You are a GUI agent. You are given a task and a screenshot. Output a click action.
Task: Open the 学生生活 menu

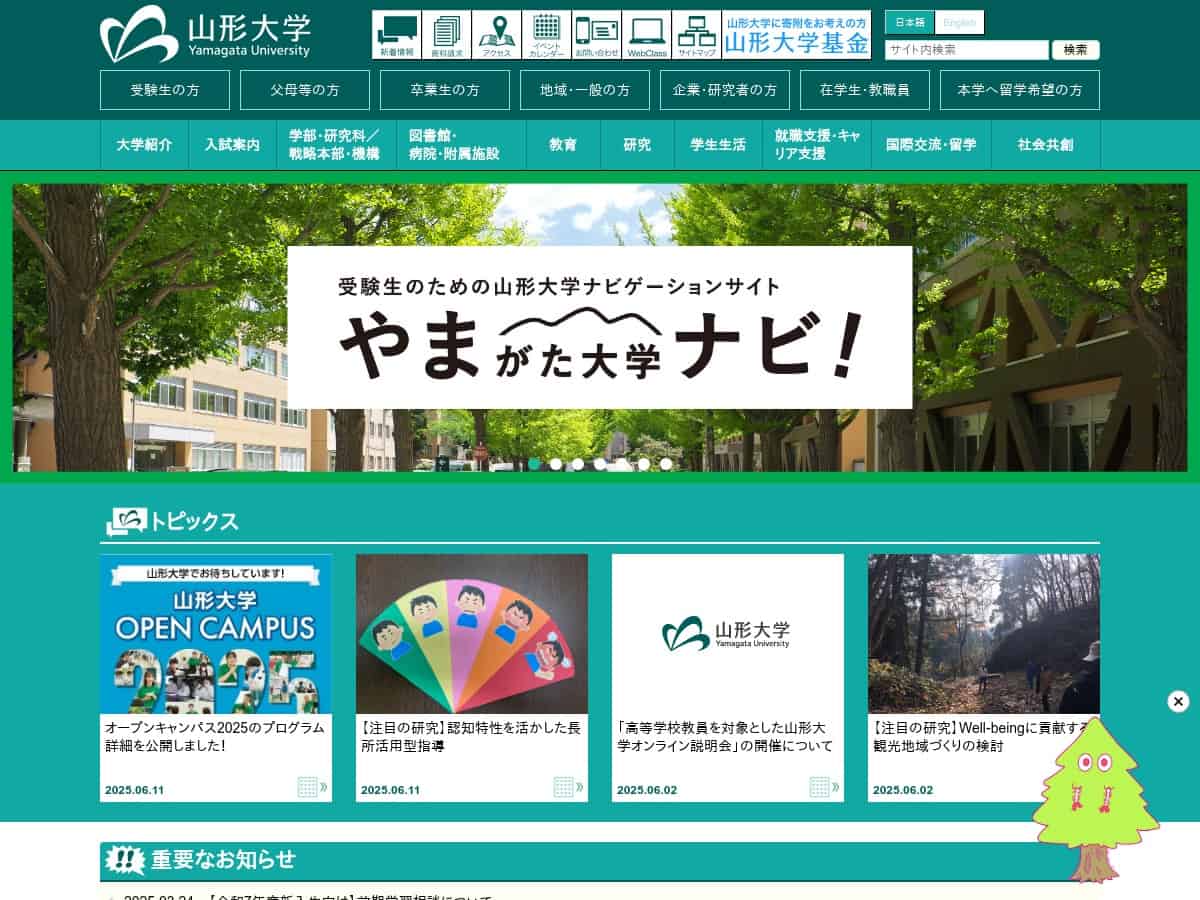(x=718, y=145)
